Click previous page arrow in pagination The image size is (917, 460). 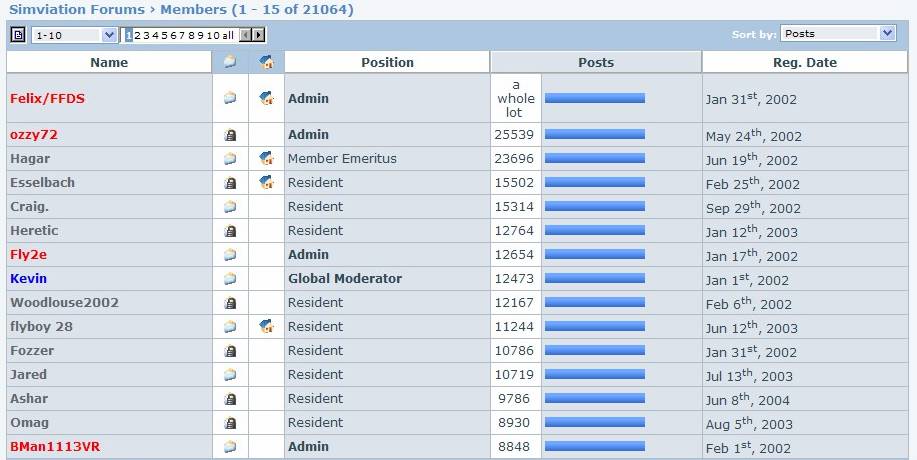pyautogui.click(x=245, y=35)
